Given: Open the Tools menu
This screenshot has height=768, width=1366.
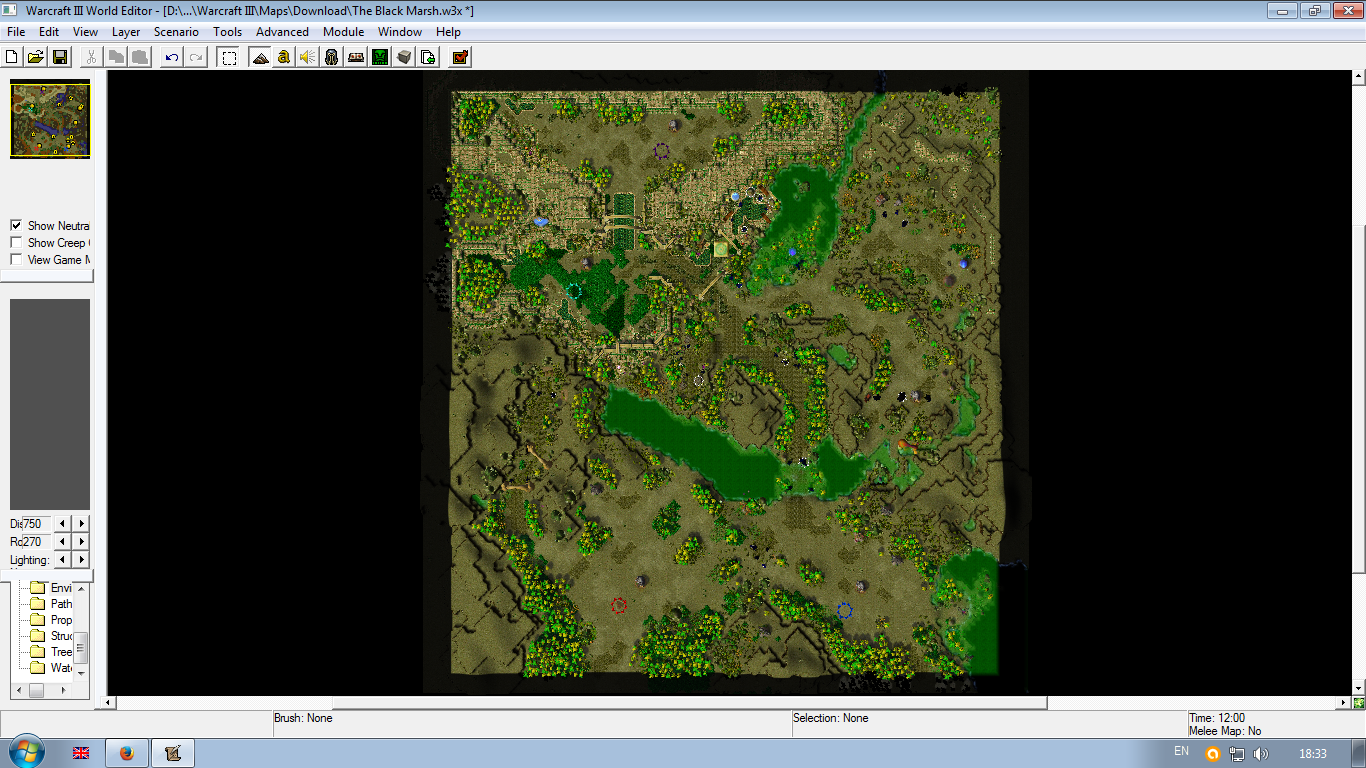Looking at the screenshot, I should [227, 32].
